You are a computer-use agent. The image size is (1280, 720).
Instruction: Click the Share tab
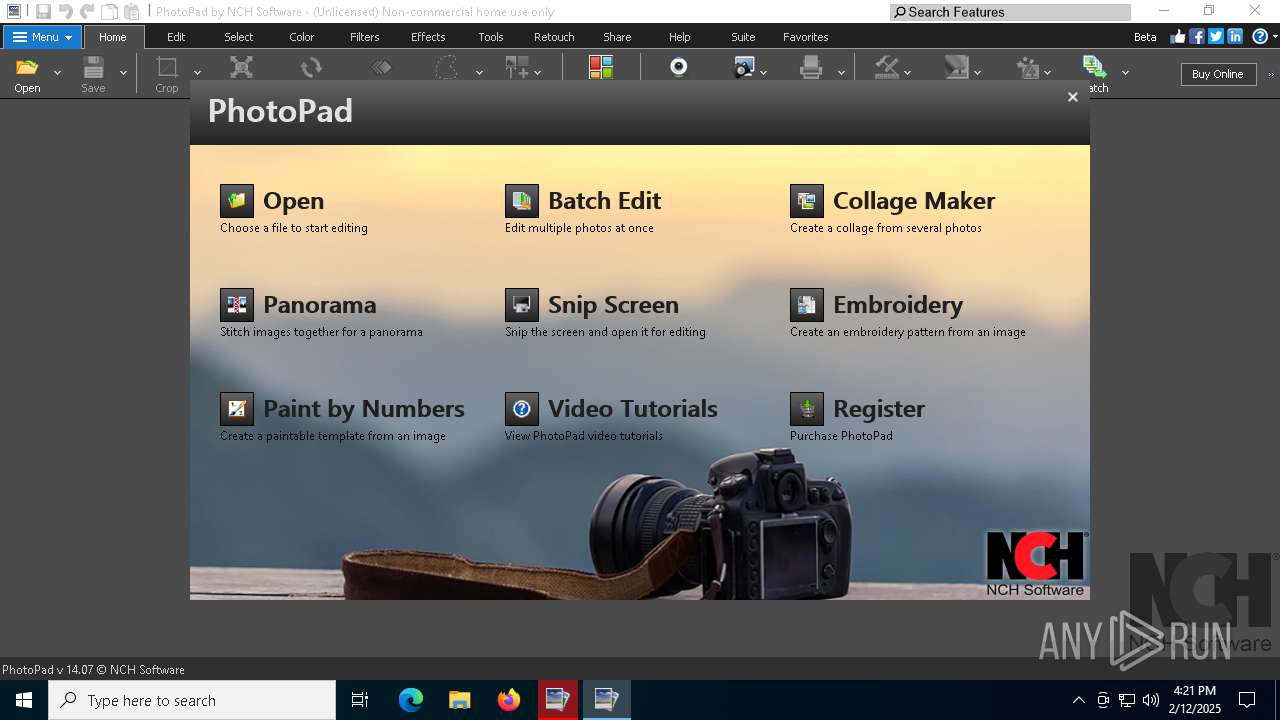[617, 37]
